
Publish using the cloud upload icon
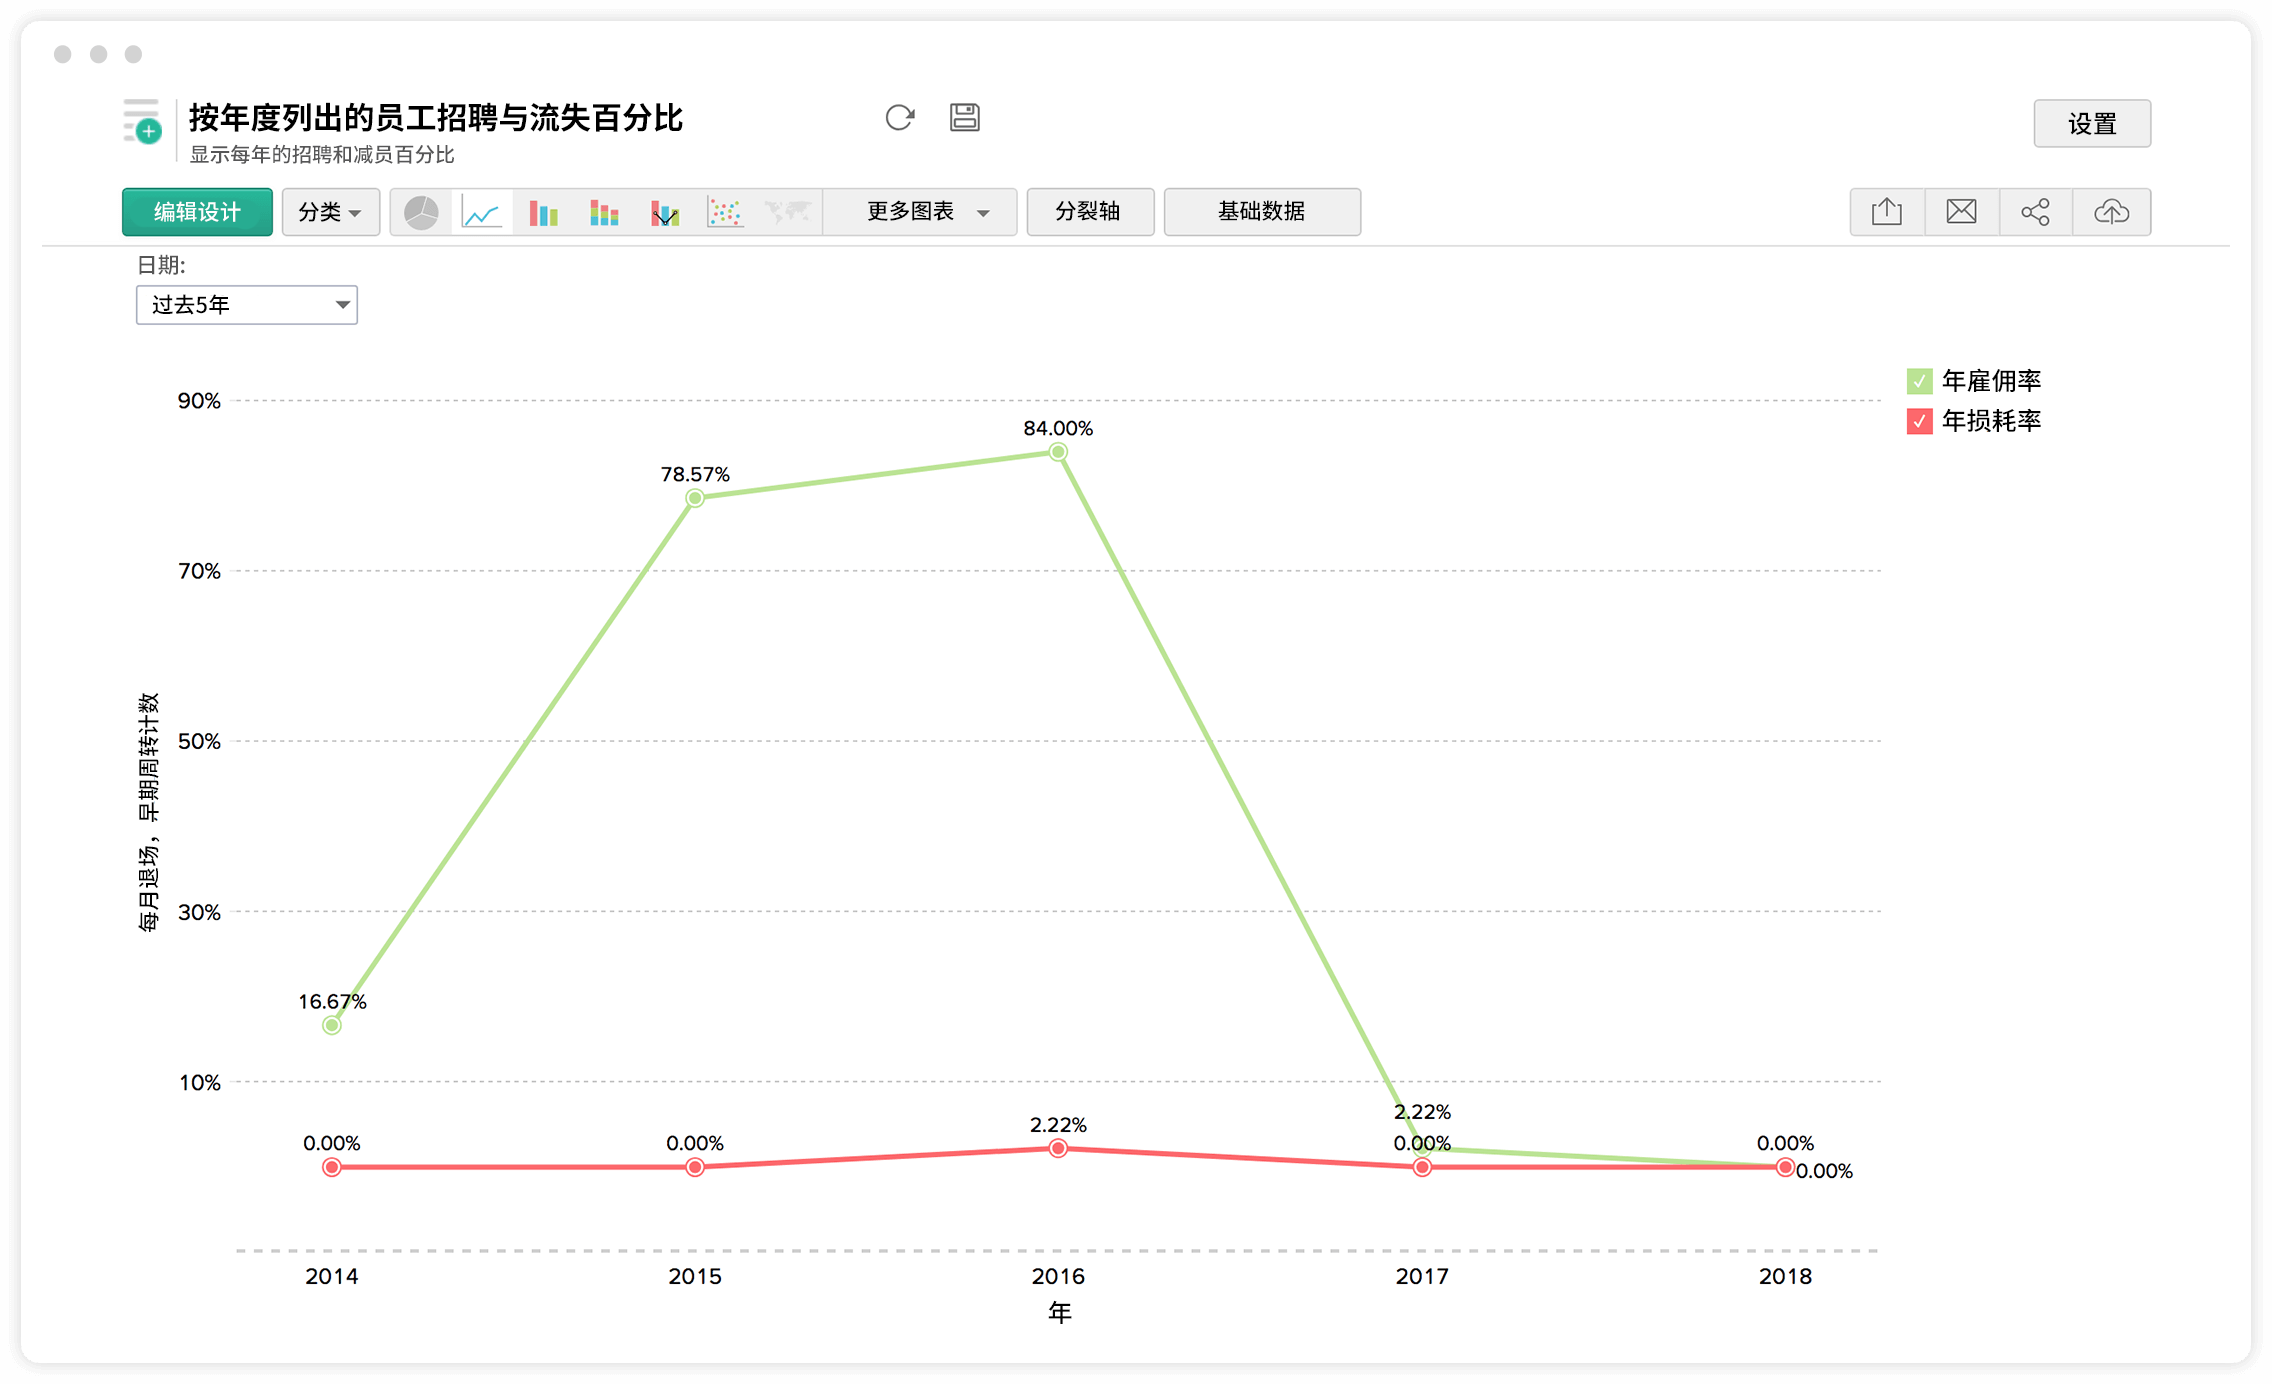(x=2111, y=212)
